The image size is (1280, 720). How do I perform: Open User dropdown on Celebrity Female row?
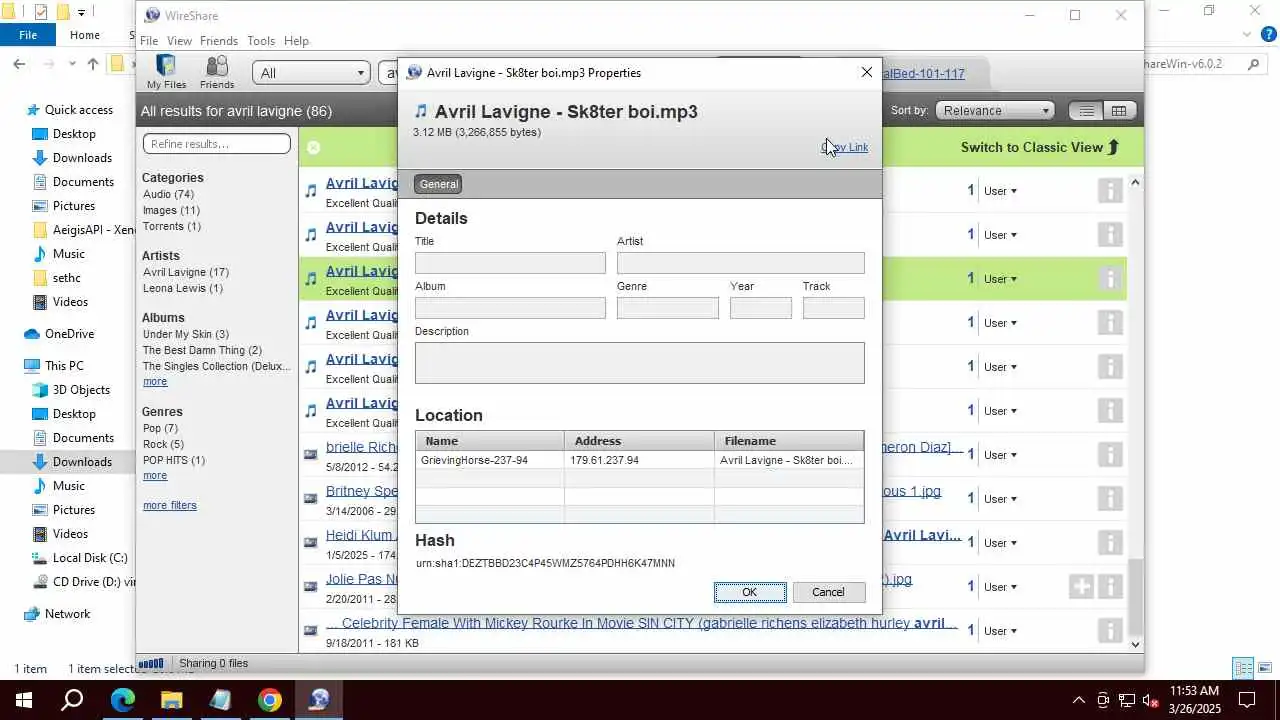click(1000, 631)
